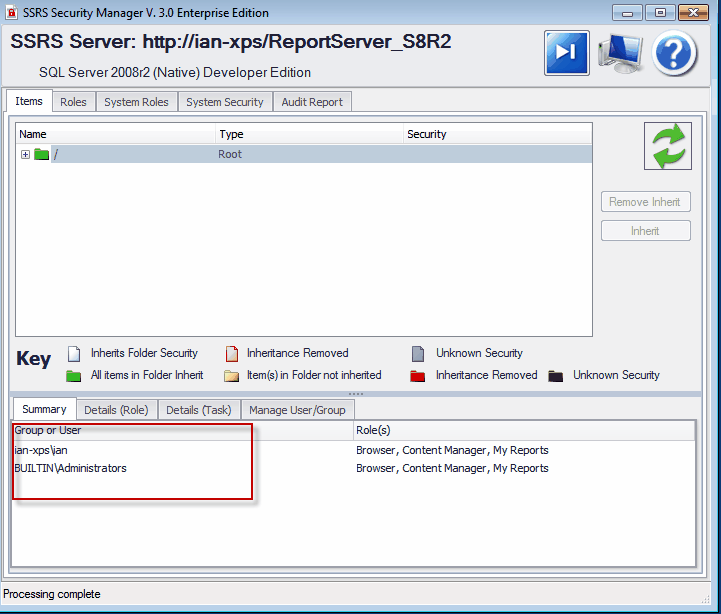Image resolution: width=721 pixels, height=614 pixels.
Task: Click the splitter grip dots above Summary
Action: (356, 394)
